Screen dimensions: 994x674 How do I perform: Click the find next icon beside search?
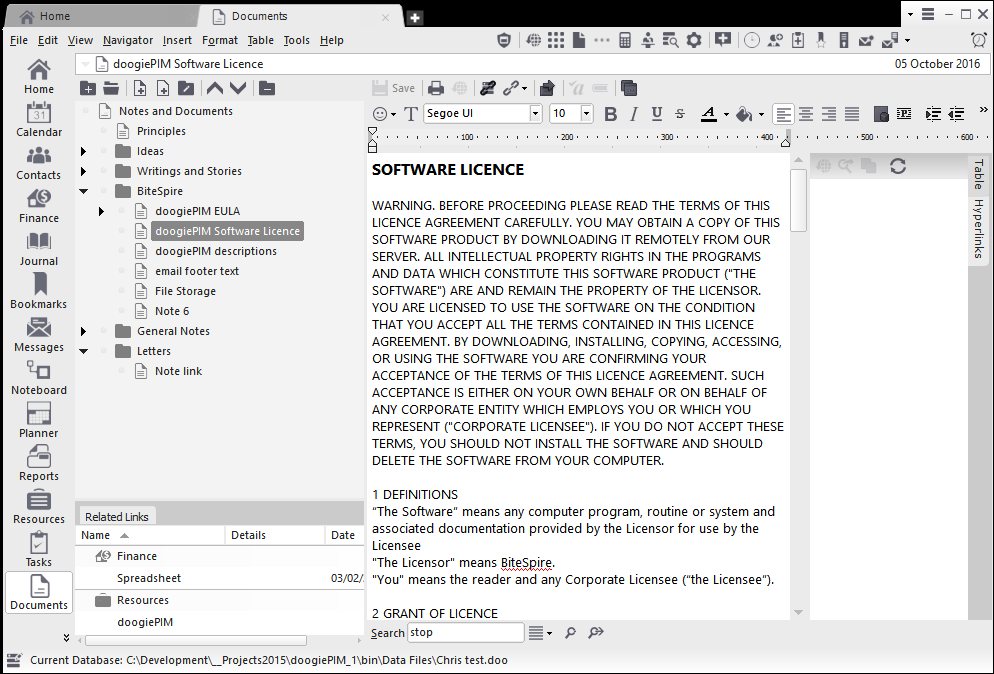[x=596, y=632]
